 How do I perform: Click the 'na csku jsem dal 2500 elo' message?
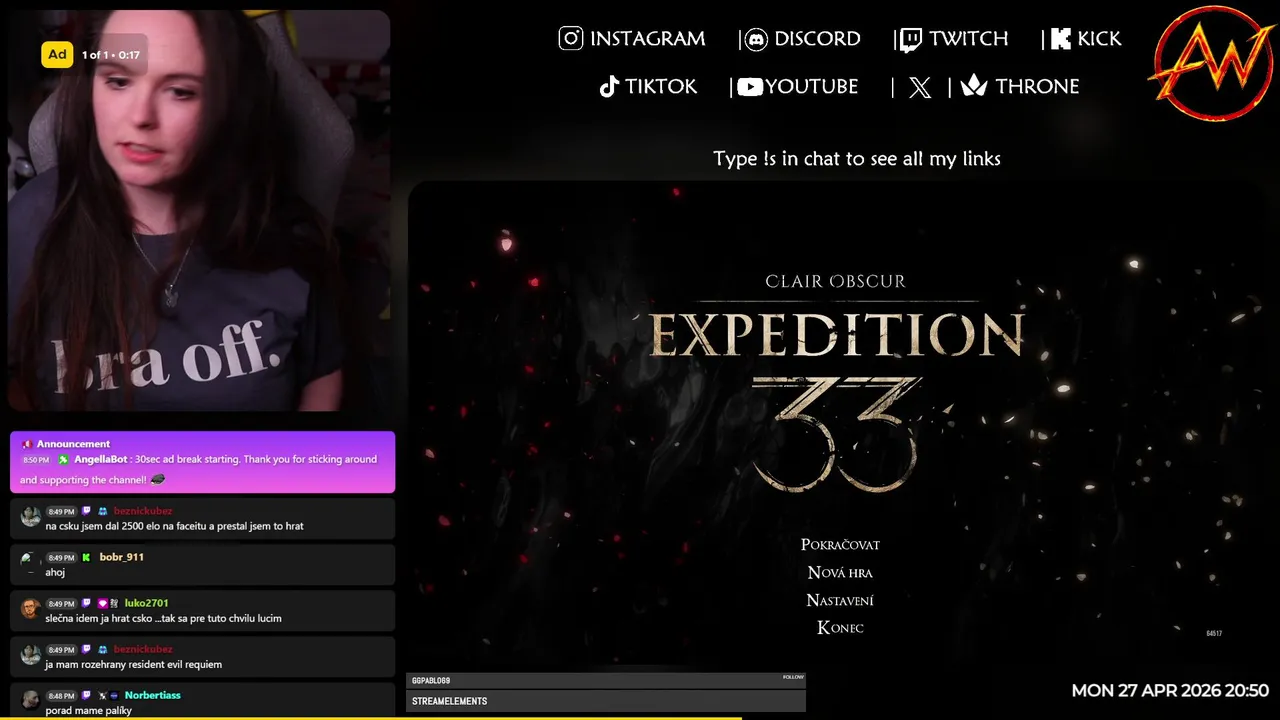click(174, 527)
